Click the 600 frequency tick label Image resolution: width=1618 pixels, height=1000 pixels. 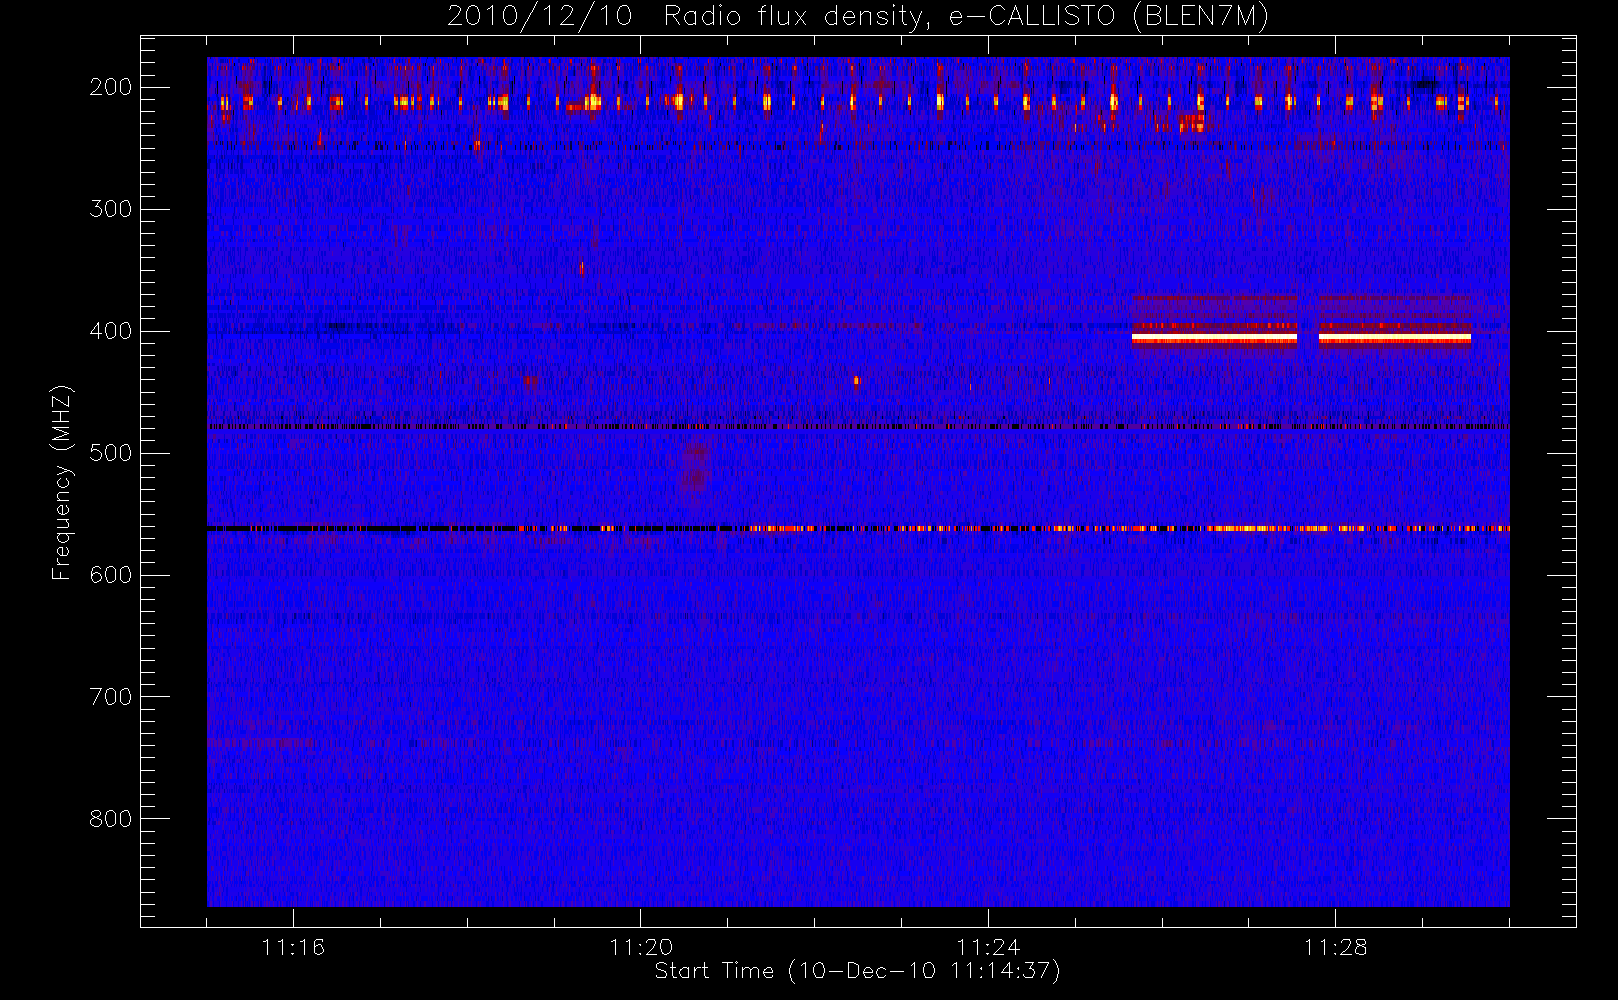(x=110, y=575)
